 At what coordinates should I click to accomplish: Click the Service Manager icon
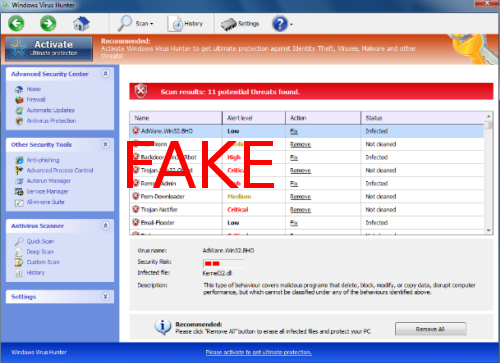point(19,192)
